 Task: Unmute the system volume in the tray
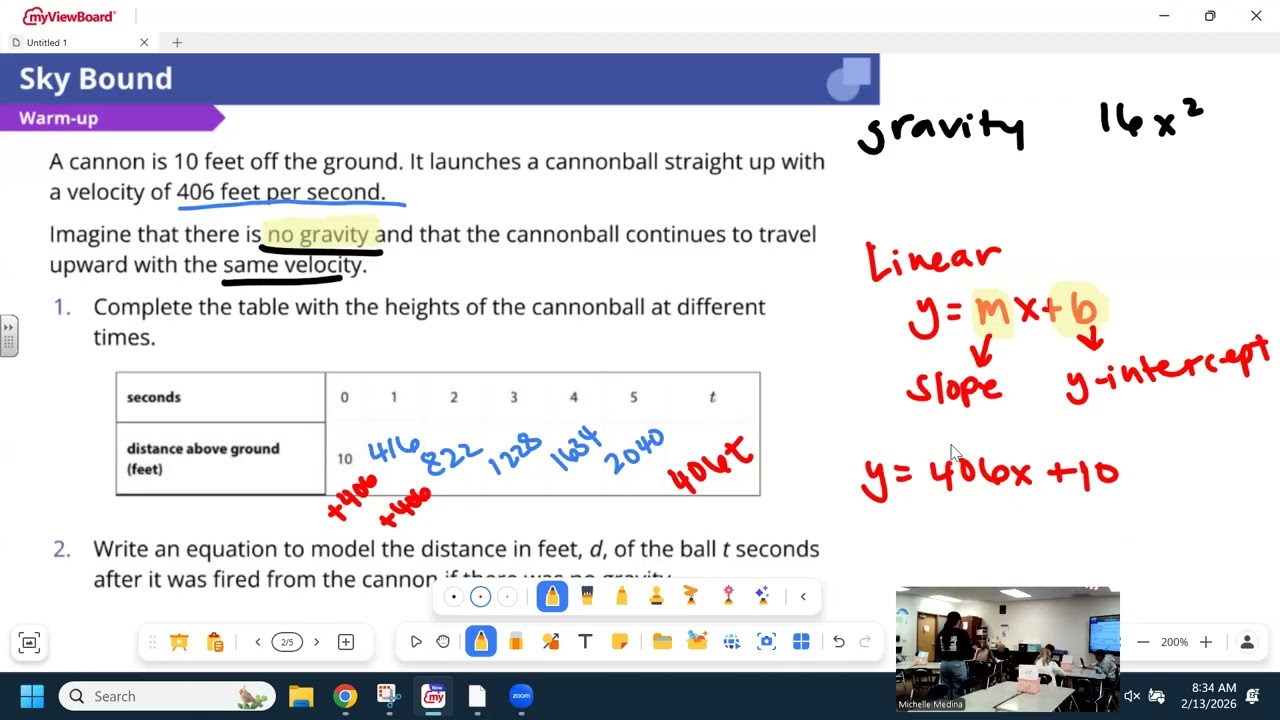pyautogui.click(x=1132, y=696)
